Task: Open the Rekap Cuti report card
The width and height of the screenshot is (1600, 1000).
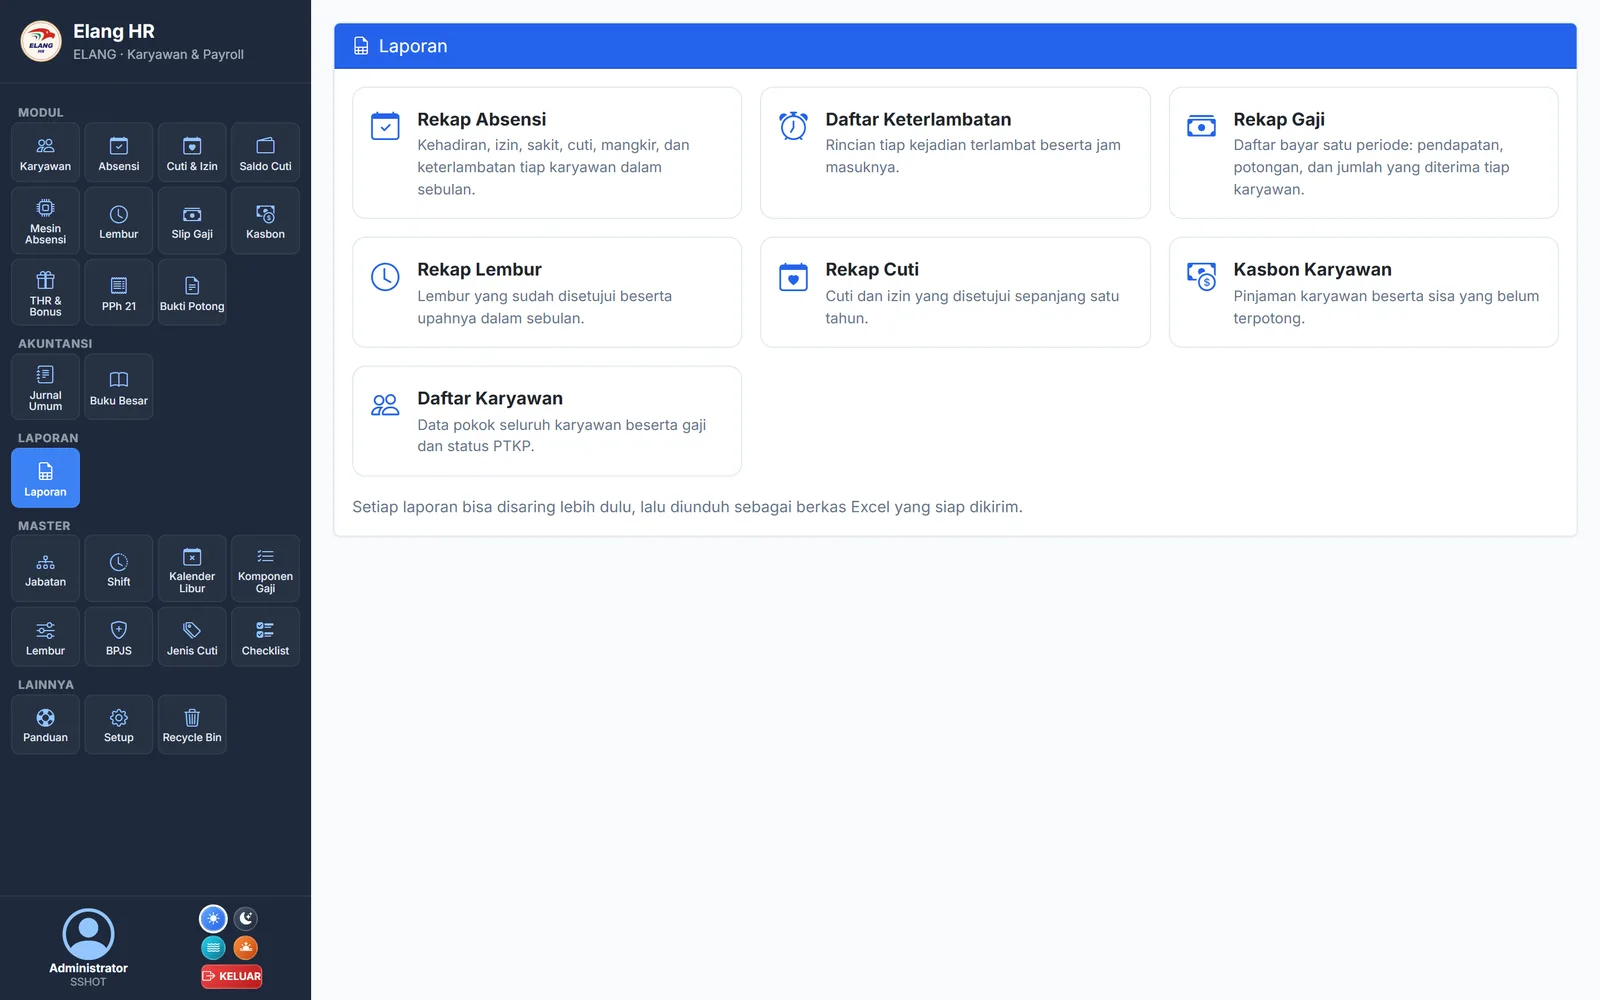Action: pyautogui.click(x=955, y=292)
